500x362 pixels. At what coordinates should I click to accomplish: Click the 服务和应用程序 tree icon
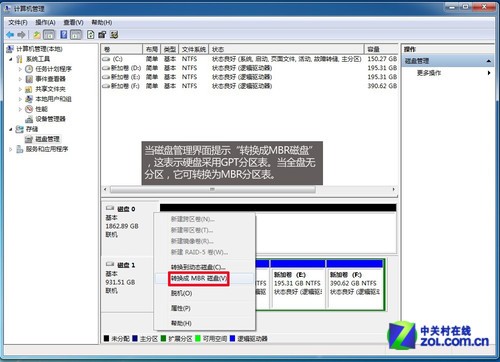(20, 149)
